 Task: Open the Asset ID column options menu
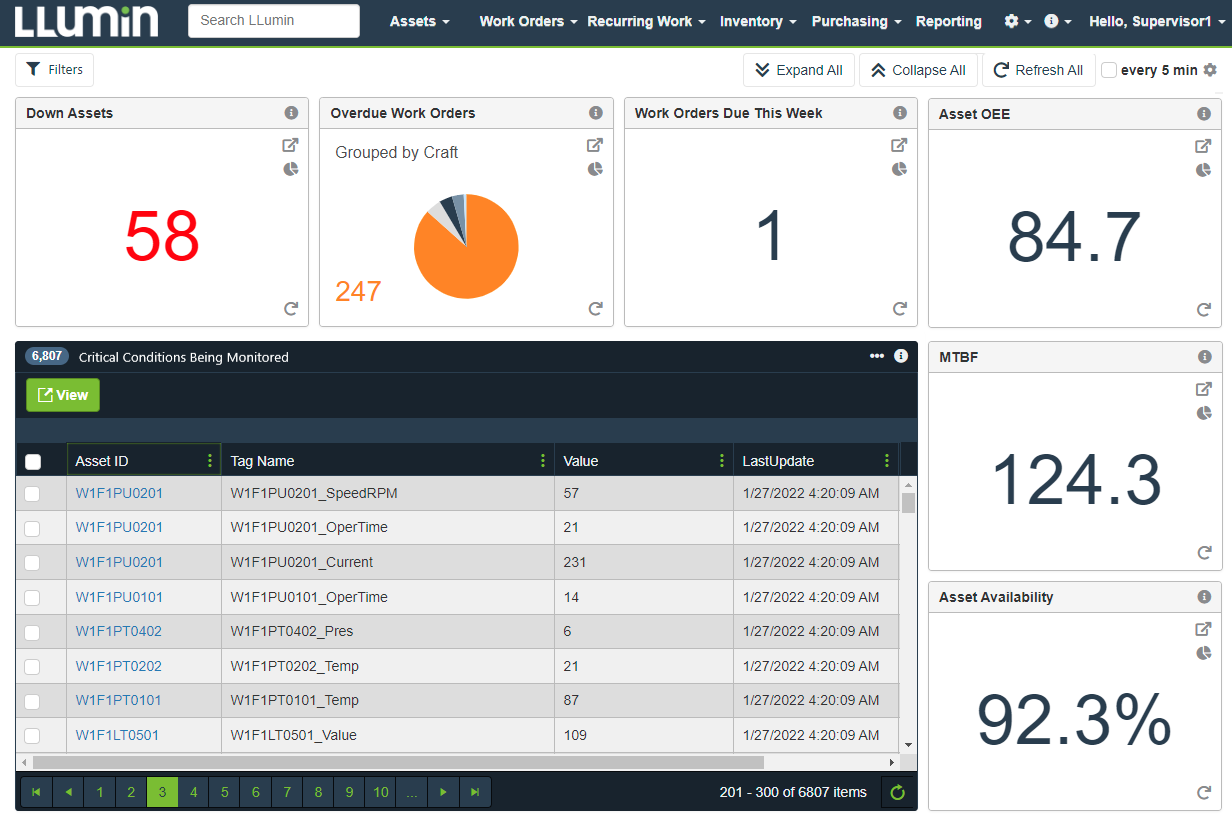[210, 461]
